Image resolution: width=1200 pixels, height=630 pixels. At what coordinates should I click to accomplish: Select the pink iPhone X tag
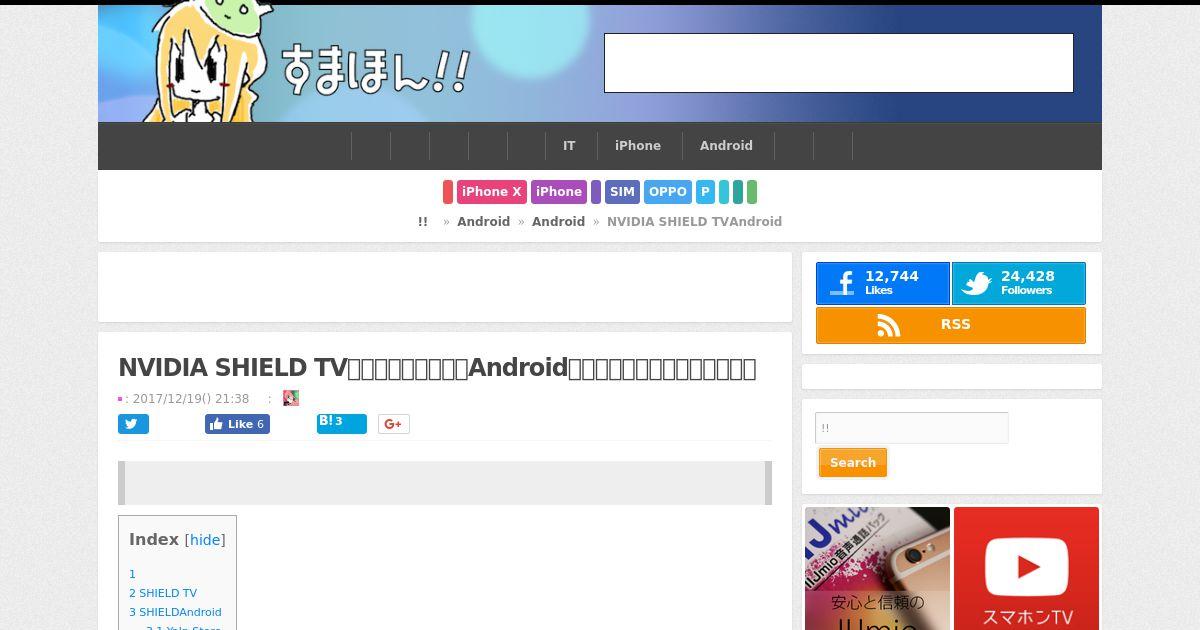click(492, 192)
